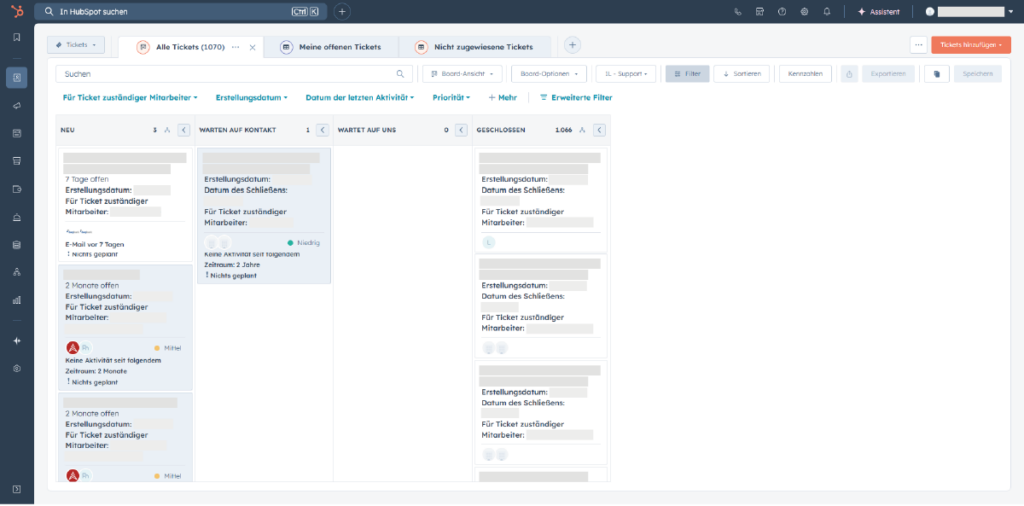
Task: Open the notifications bell in the top bar
Action: 827,12
